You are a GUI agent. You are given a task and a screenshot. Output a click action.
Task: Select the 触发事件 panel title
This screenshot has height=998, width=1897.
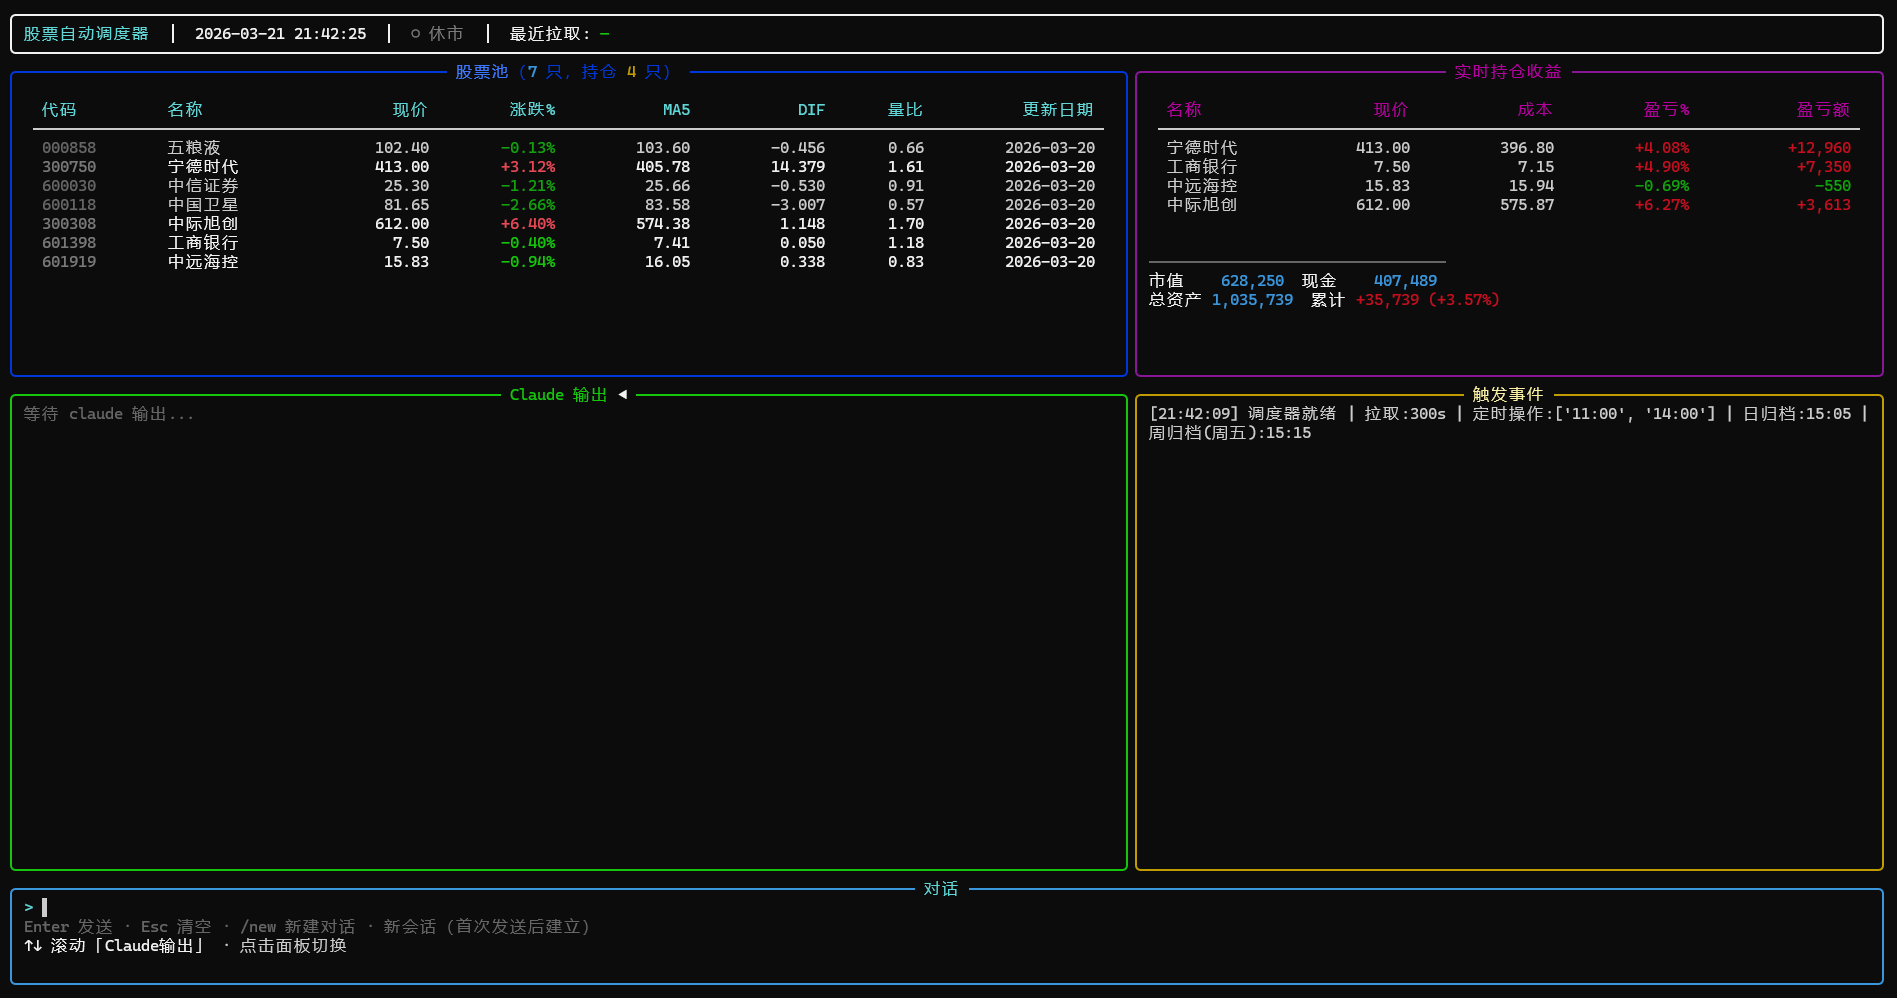click(x=1508, y=395)
